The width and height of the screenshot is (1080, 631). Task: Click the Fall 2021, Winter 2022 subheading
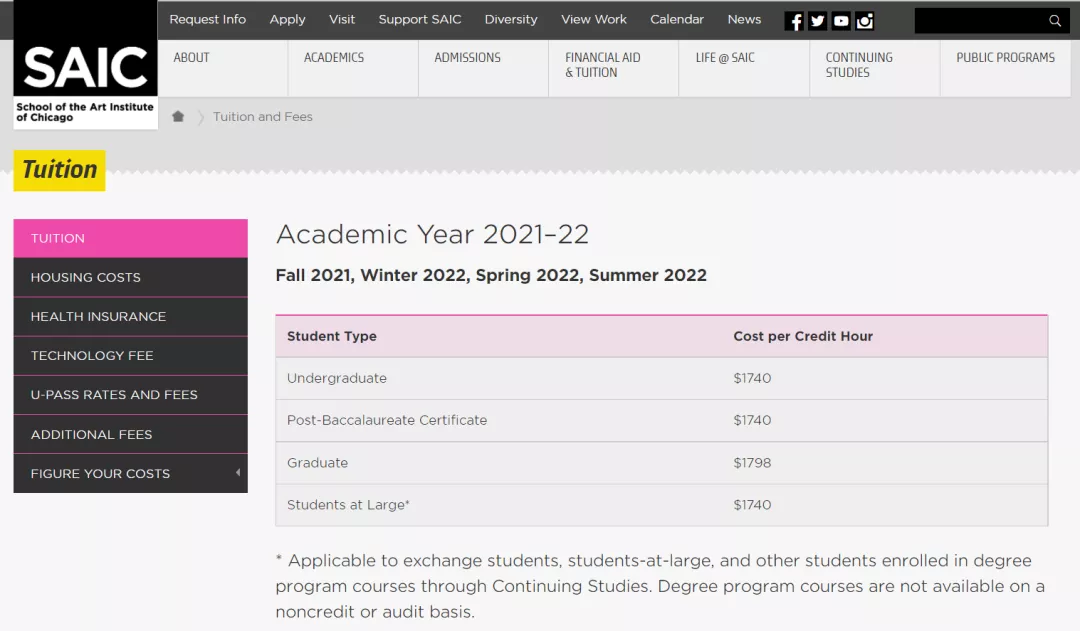[491, 276]
